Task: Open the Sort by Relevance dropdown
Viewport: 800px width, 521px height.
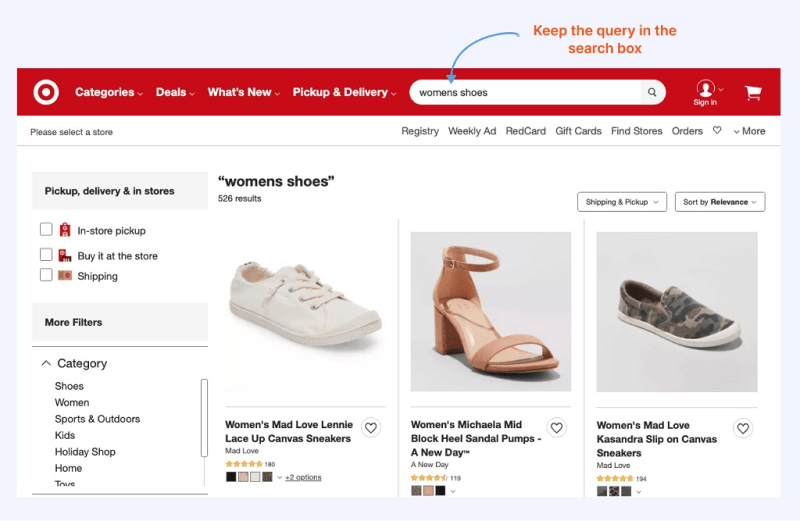Action: click(x=720, y=202)
